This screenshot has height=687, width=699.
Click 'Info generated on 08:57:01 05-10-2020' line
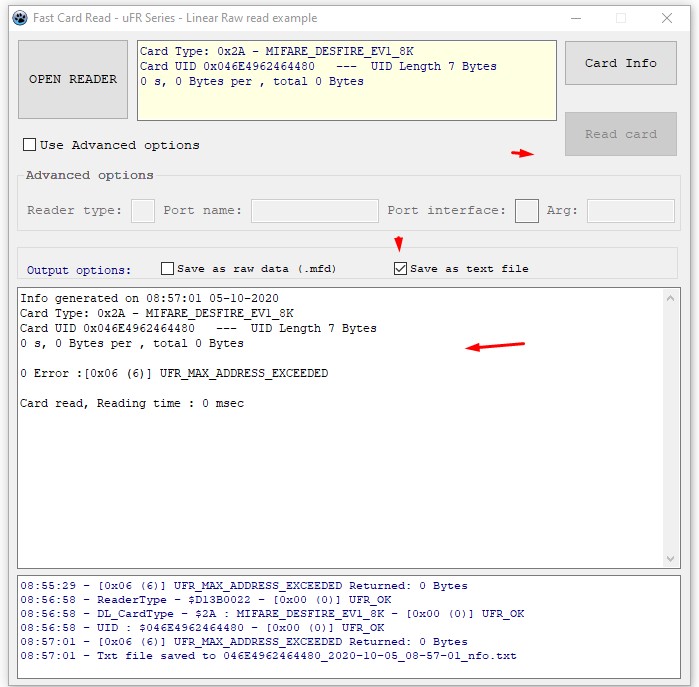149,298
